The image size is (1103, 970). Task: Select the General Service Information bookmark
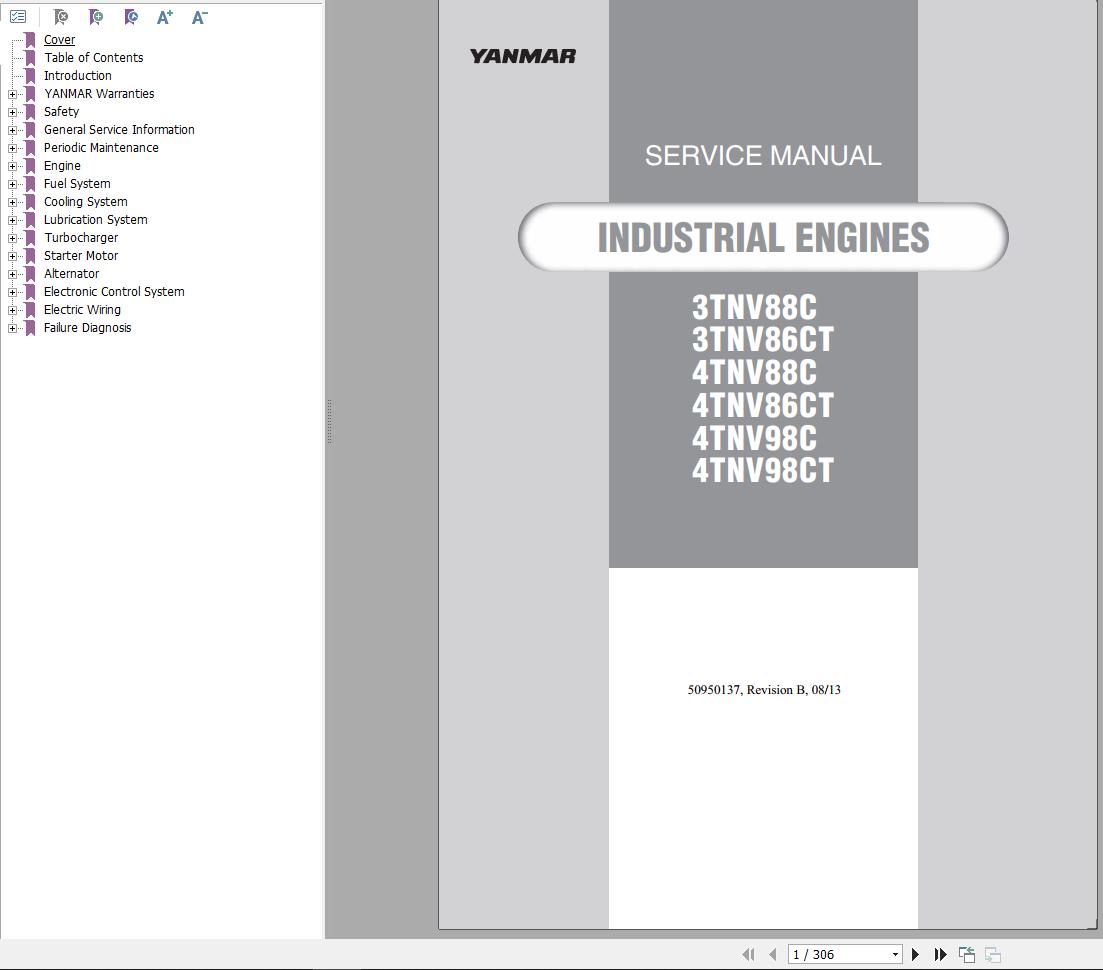pos(119,129)
